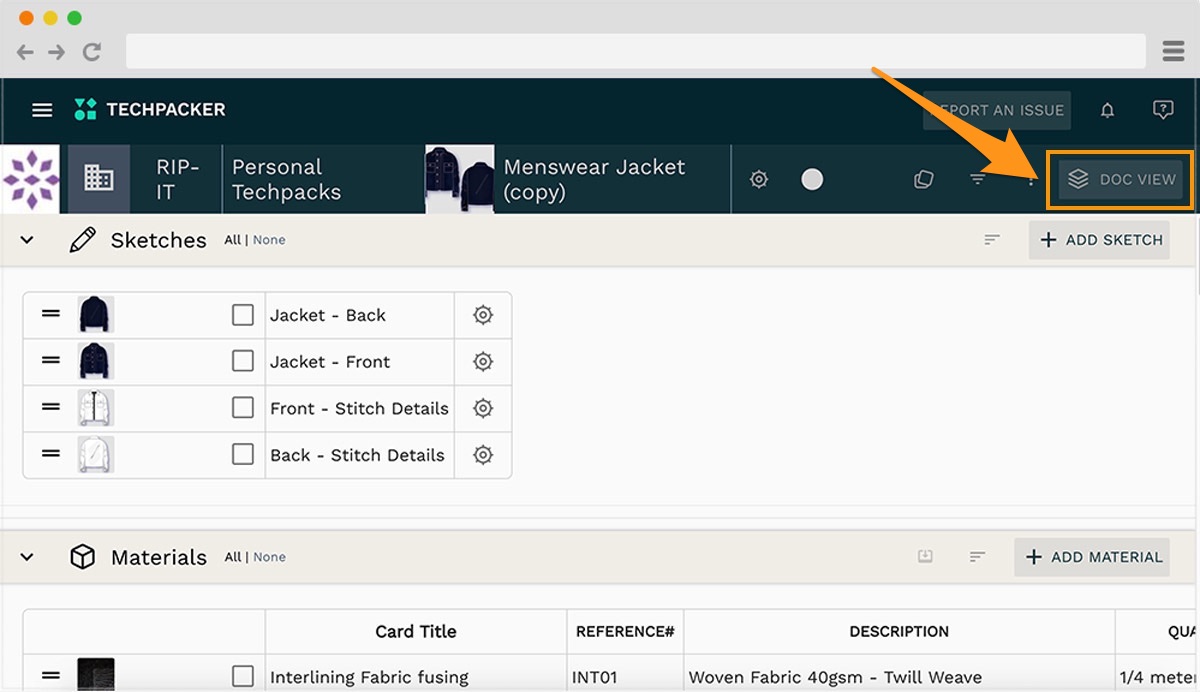
Task: Open the Jacket - Front sketch thumbnail
Action: point(96,361)
